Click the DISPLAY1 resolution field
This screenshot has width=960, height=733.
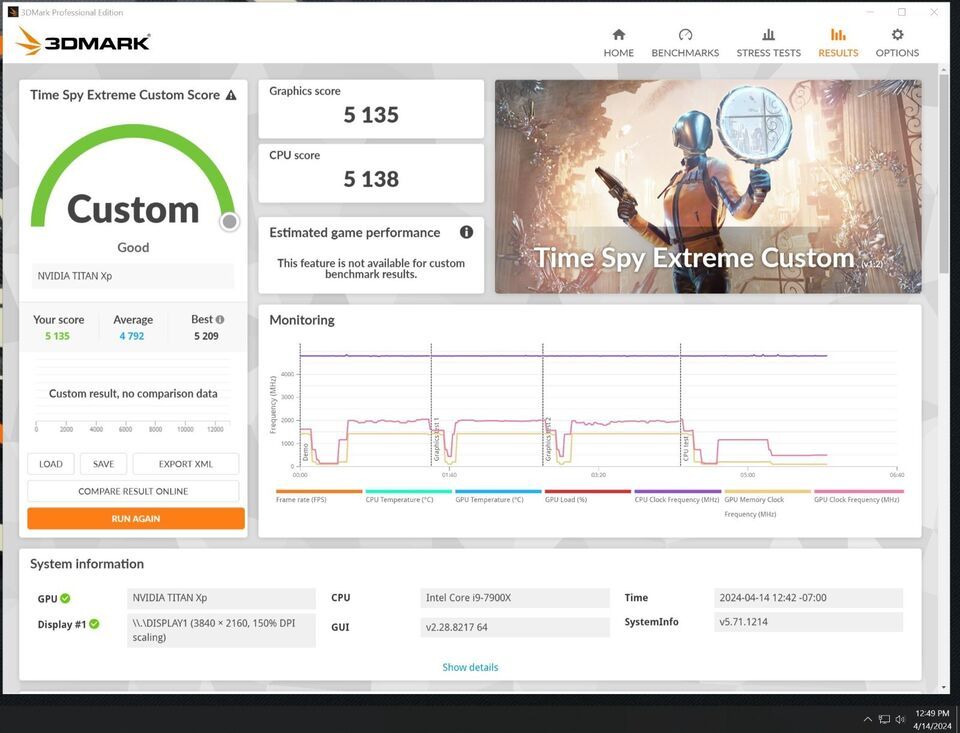click(x=222, y=630)
